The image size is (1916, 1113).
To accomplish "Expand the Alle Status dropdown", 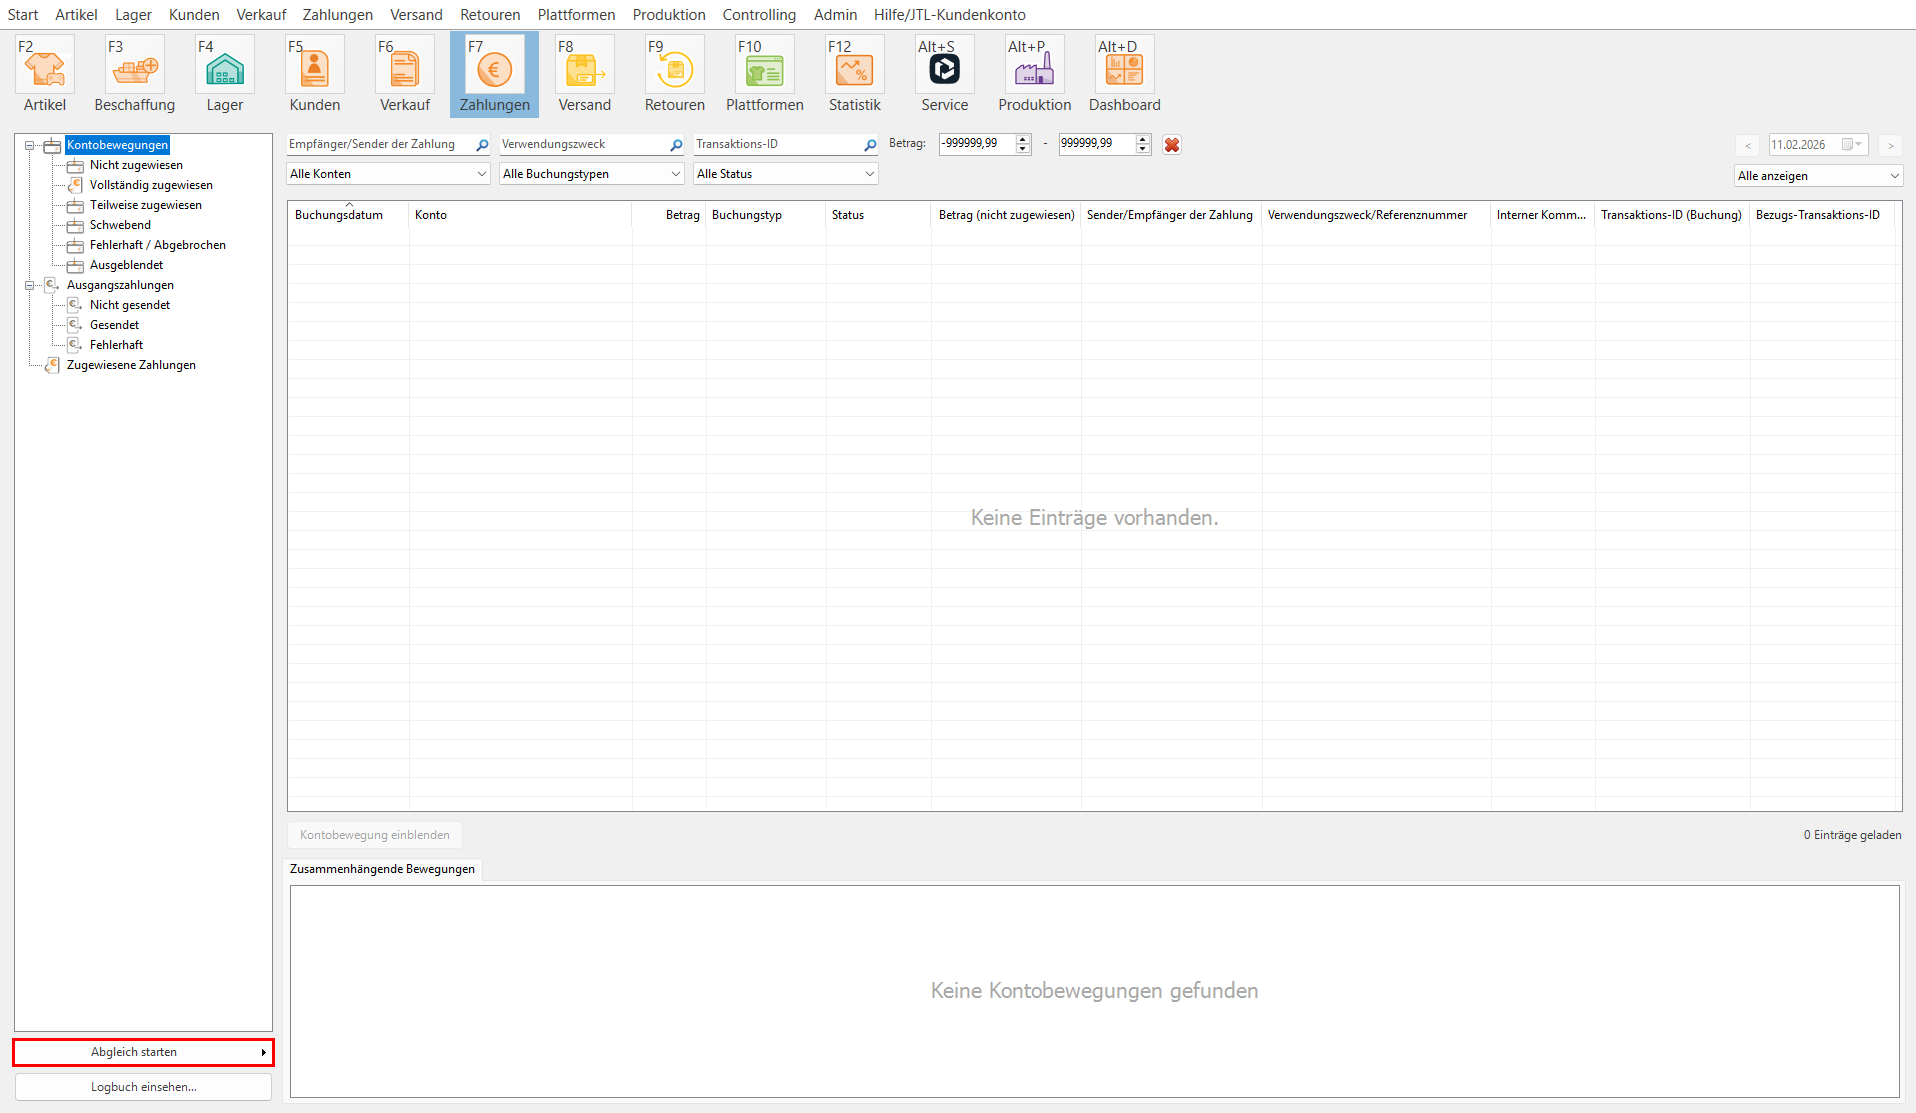I will click(785, 174).
